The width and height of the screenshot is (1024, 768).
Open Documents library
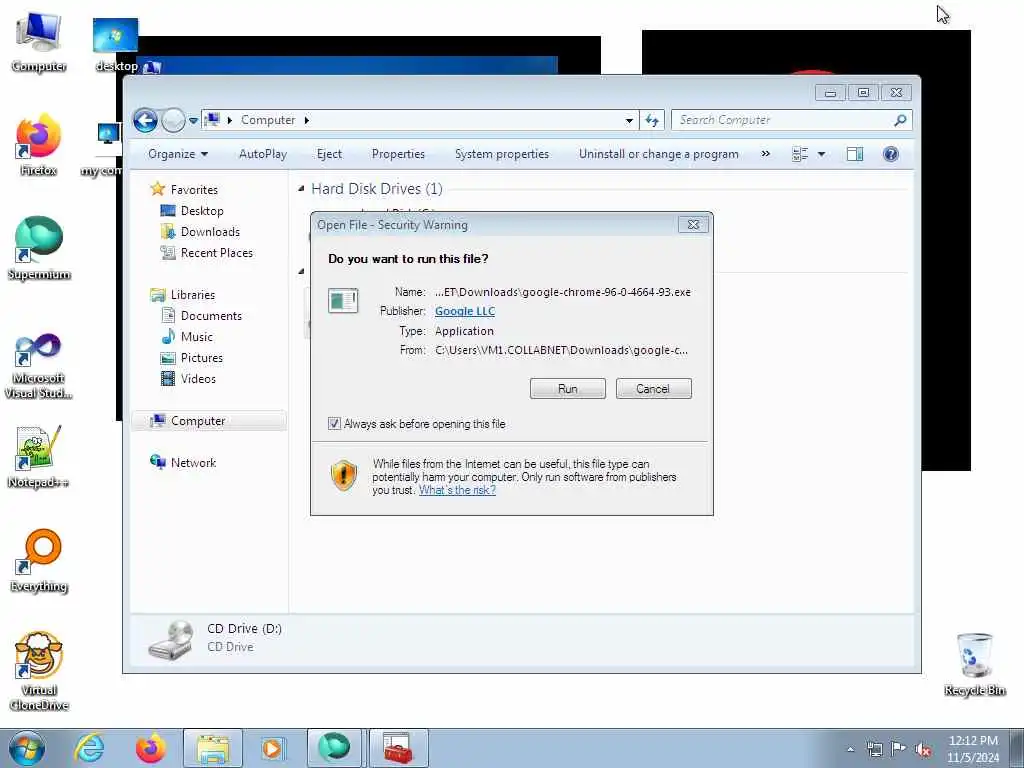(x=211, y=316)
